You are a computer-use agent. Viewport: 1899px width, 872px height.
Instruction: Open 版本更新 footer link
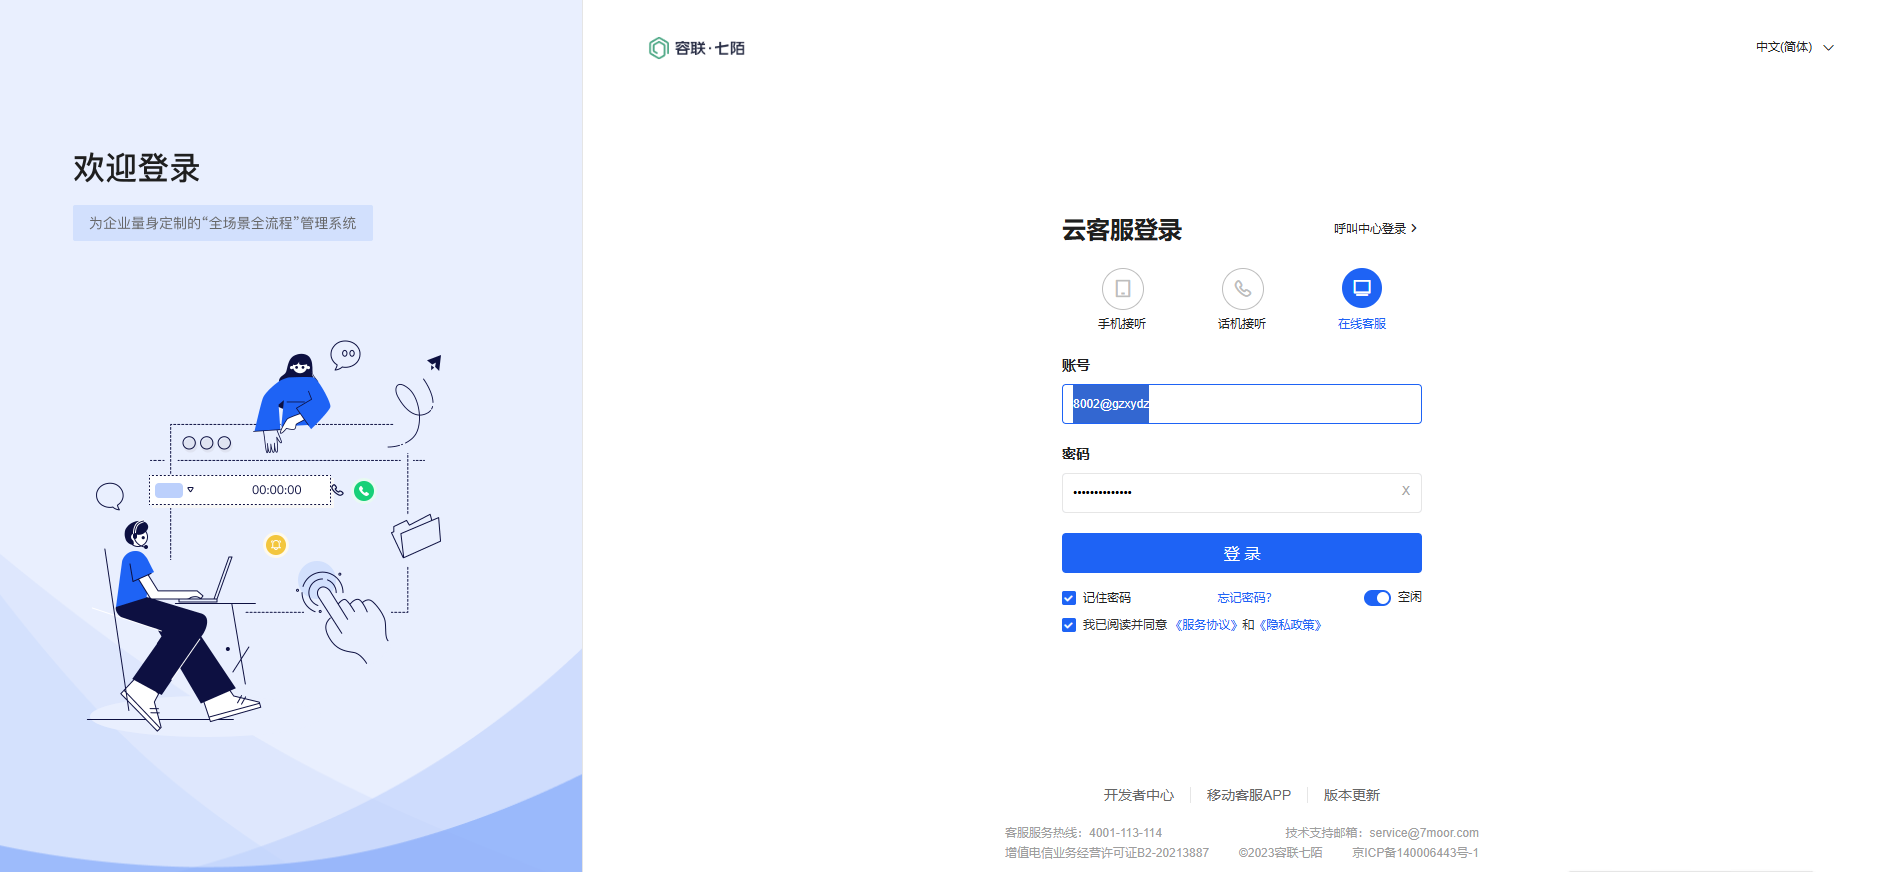point(1351,795)
